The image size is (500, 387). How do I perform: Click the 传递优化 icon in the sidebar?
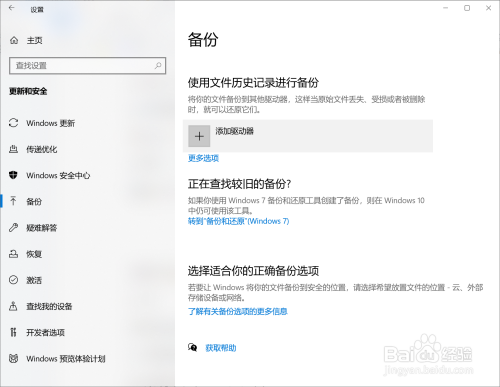pos(13,149)
